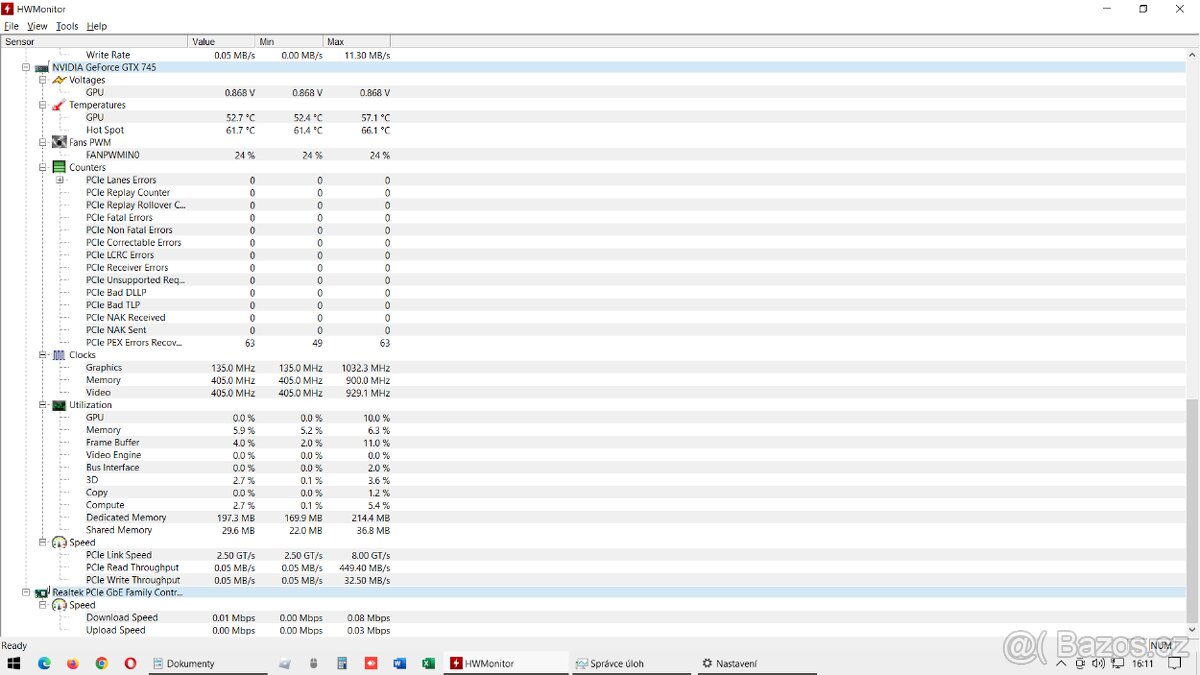Expand the PCIe Lanes Errors node

click(x=60, y=180)
